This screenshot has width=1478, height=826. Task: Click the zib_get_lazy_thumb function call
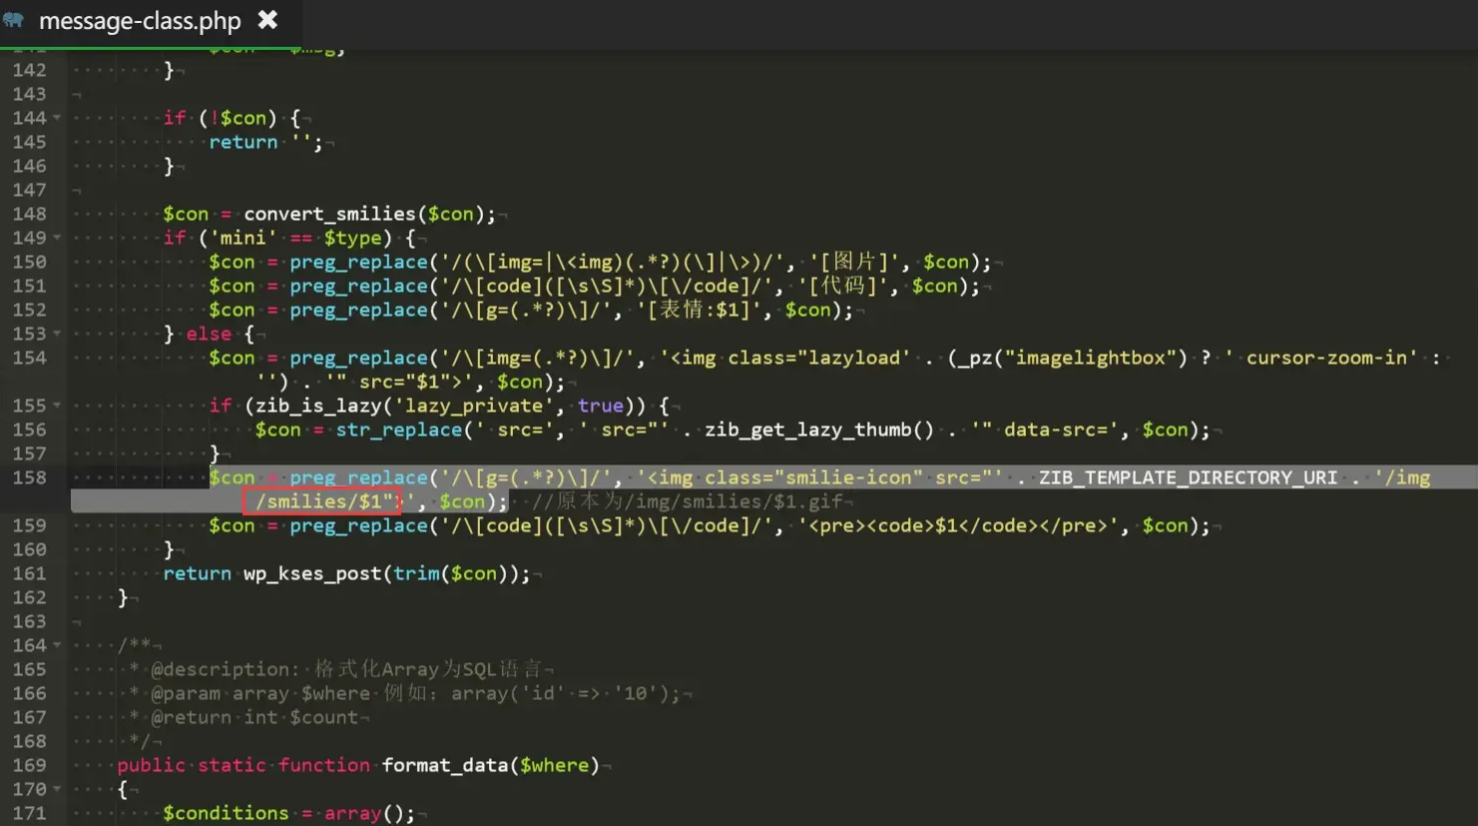coord(818,430)
